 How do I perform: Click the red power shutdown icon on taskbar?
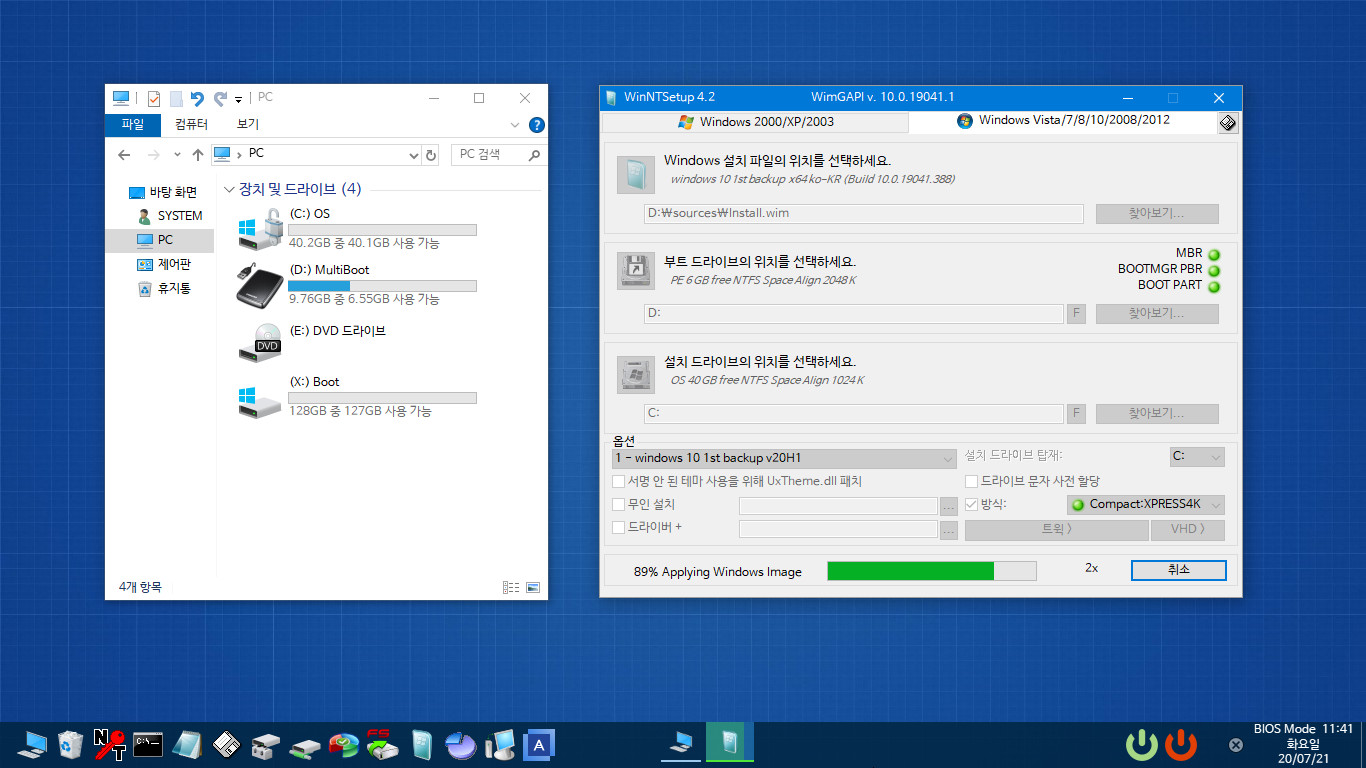[1181, 744]
